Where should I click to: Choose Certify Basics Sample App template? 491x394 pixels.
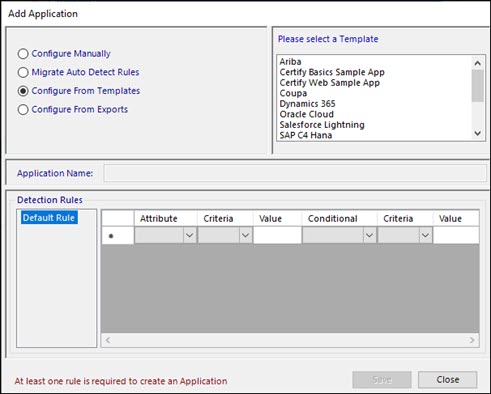tap(332, 72)
